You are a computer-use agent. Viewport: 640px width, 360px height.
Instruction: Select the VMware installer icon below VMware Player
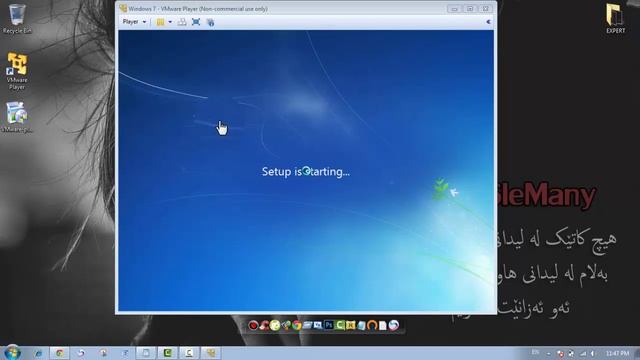tap(17, 117)
